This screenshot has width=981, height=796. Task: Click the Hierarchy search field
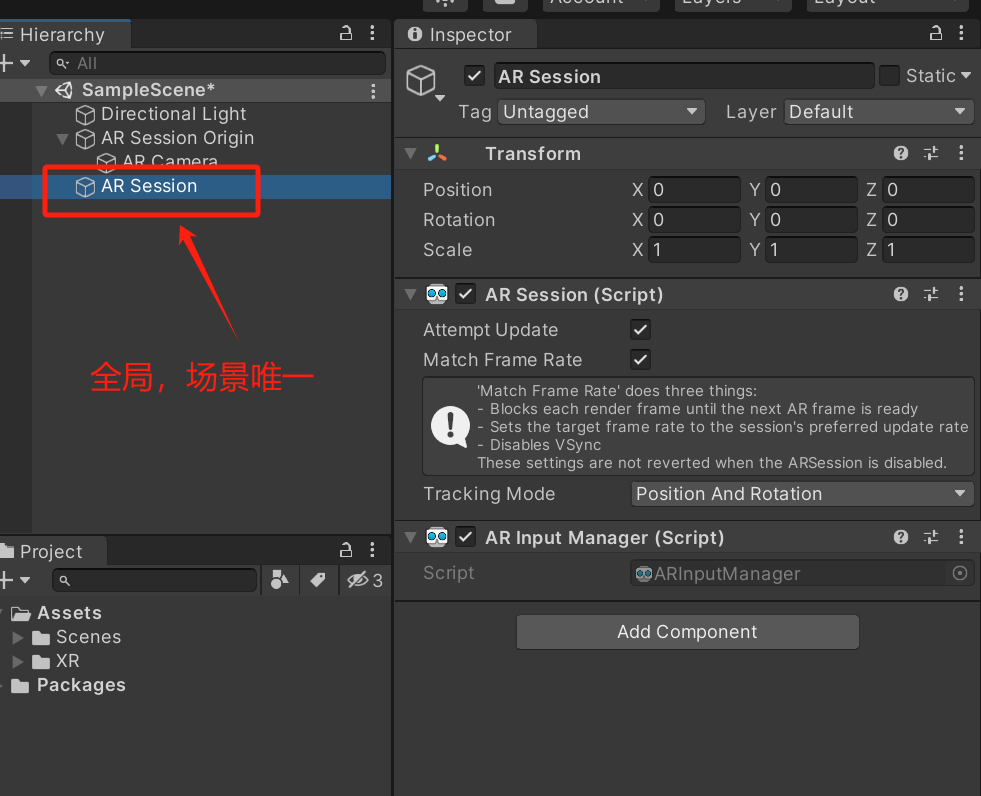[217, 63]
